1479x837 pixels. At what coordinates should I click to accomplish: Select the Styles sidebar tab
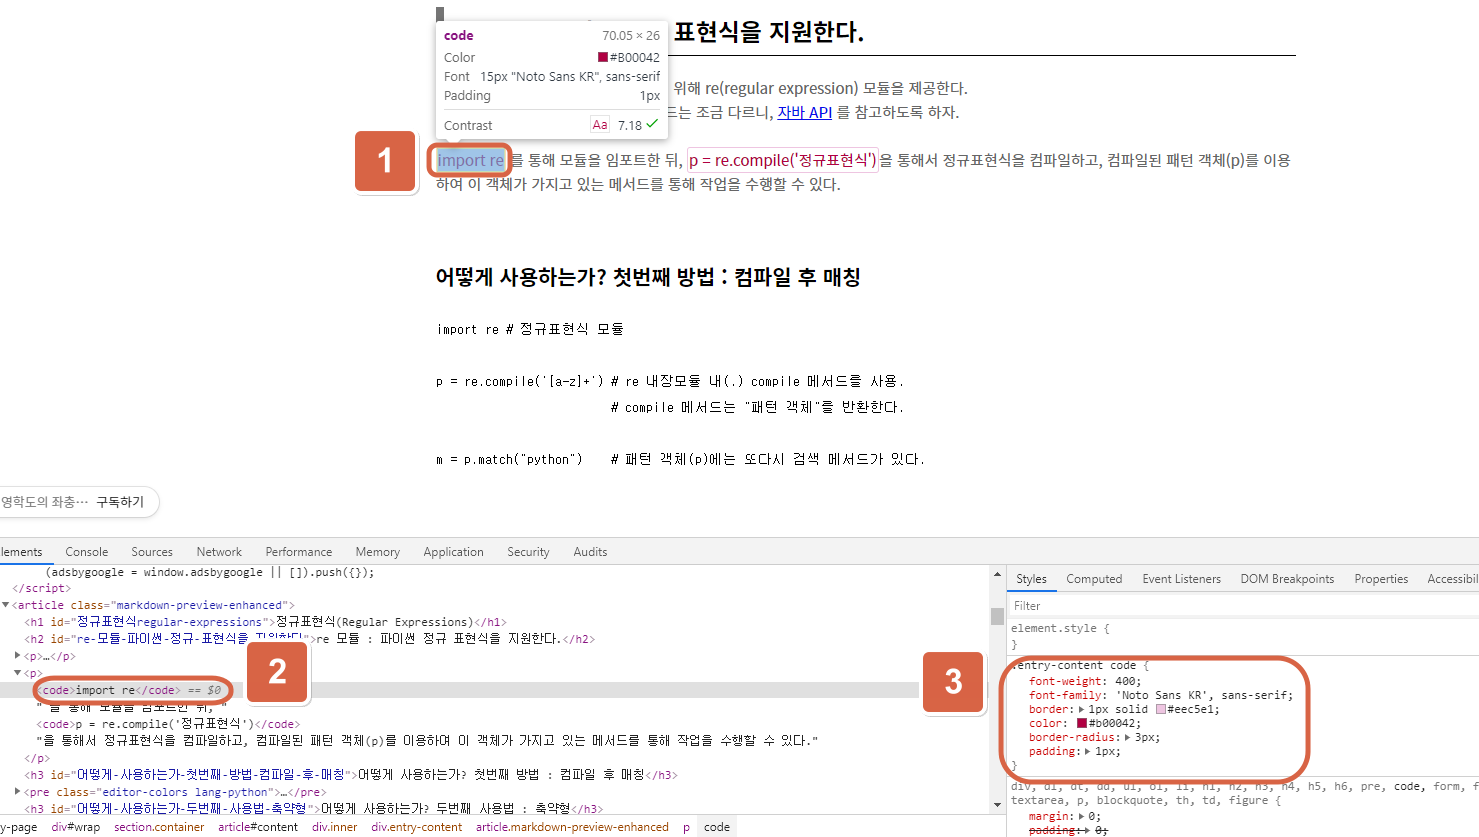click(1031, 579)
